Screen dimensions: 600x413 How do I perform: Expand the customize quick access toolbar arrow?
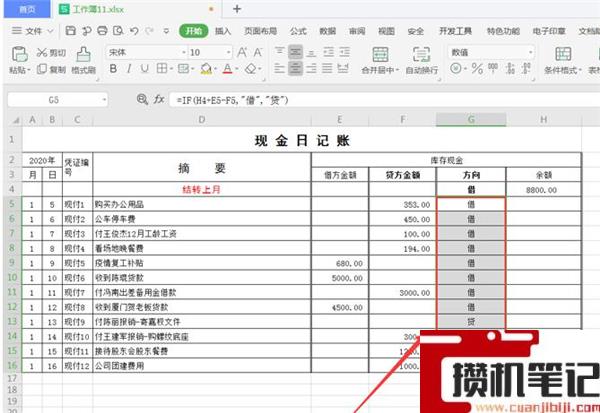click(x=166, y=31)
